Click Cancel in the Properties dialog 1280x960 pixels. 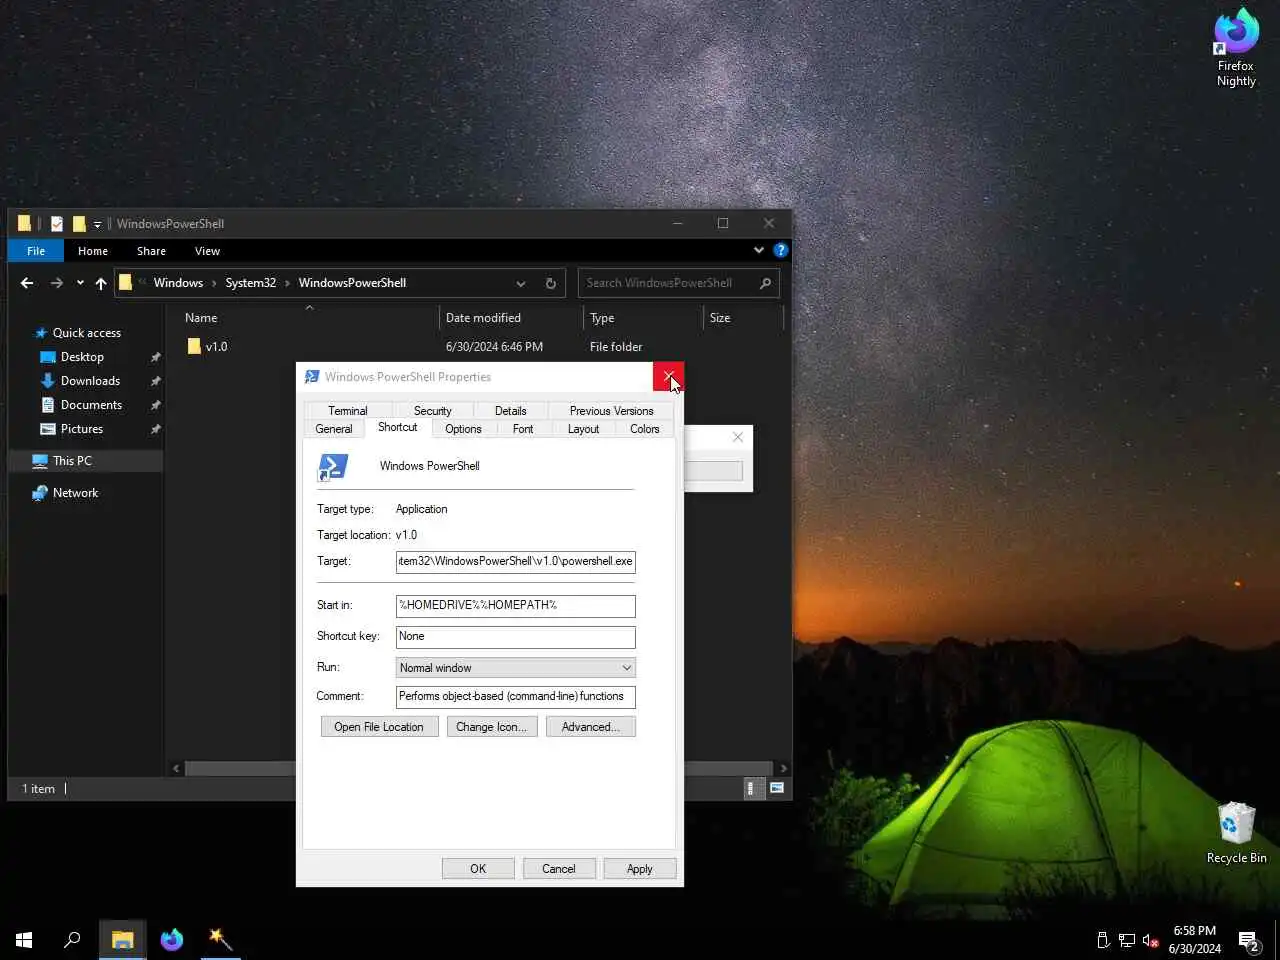559,869
